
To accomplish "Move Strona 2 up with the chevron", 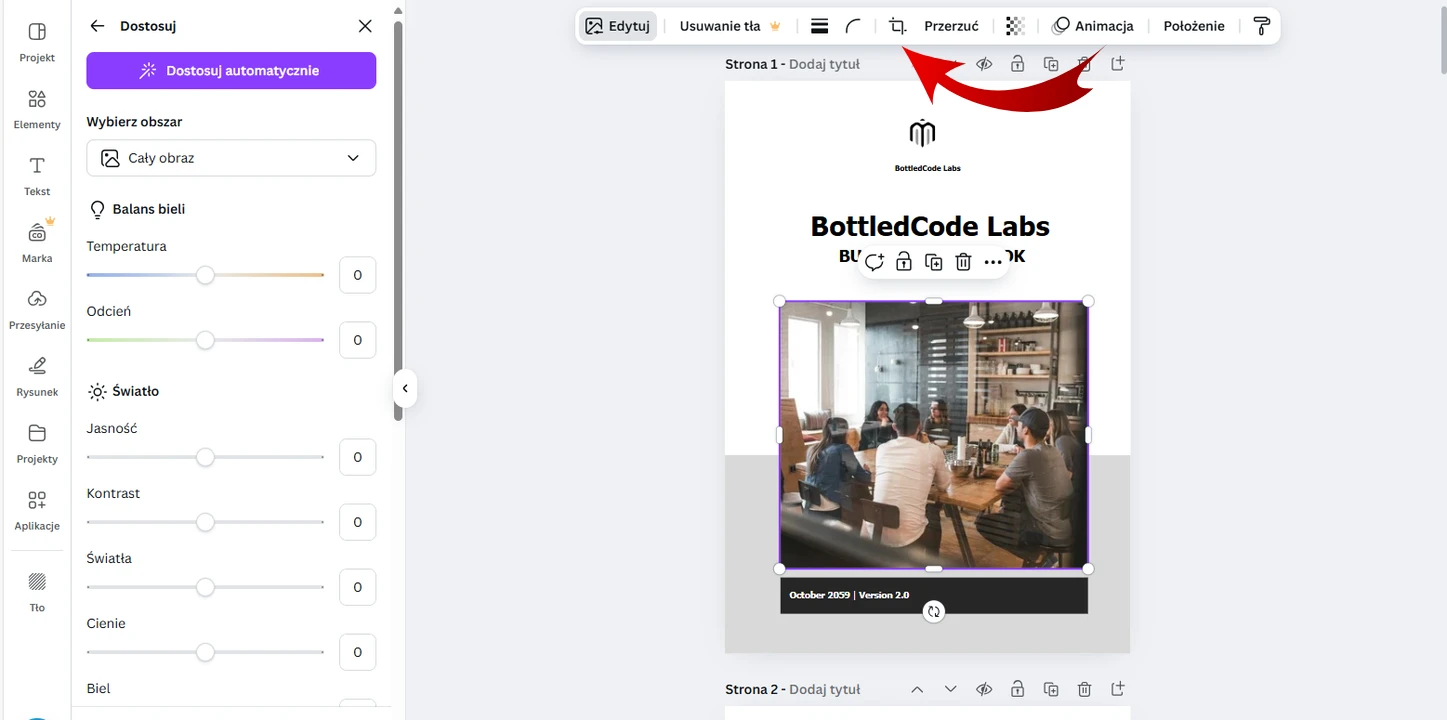I will pos(917,689).
